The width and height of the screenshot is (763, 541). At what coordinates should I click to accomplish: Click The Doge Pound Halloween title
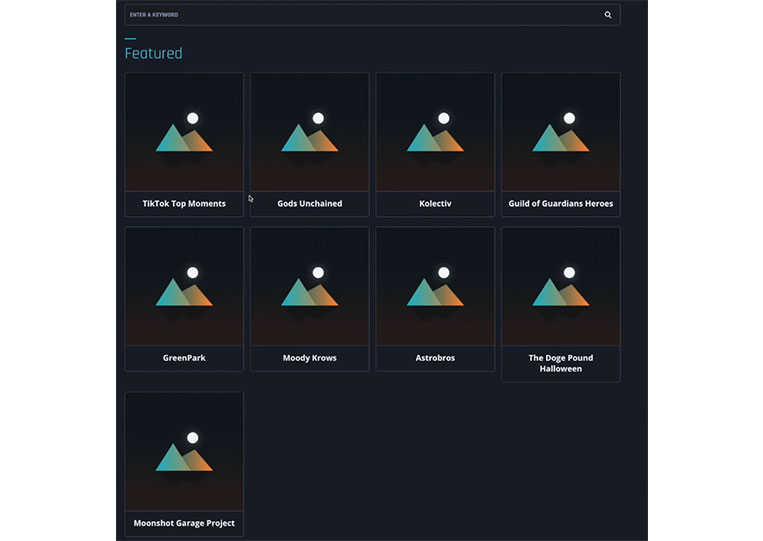[561, 363]
